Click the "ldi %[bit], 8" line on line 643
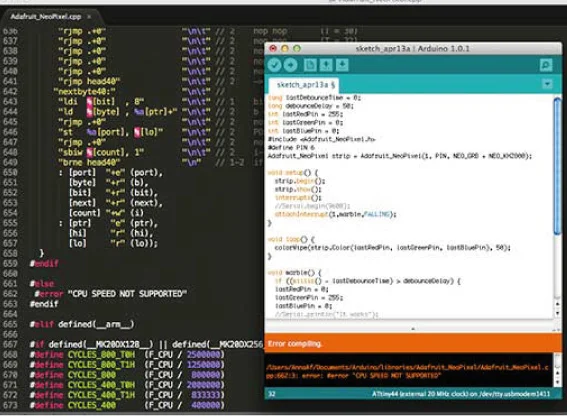This screenshot has height=419, width=567. point(102,101)
